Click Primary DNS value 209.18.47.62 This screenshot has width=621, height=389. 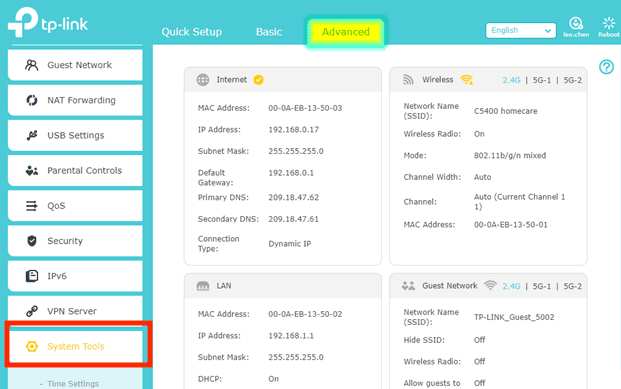(x=293, y=197)
